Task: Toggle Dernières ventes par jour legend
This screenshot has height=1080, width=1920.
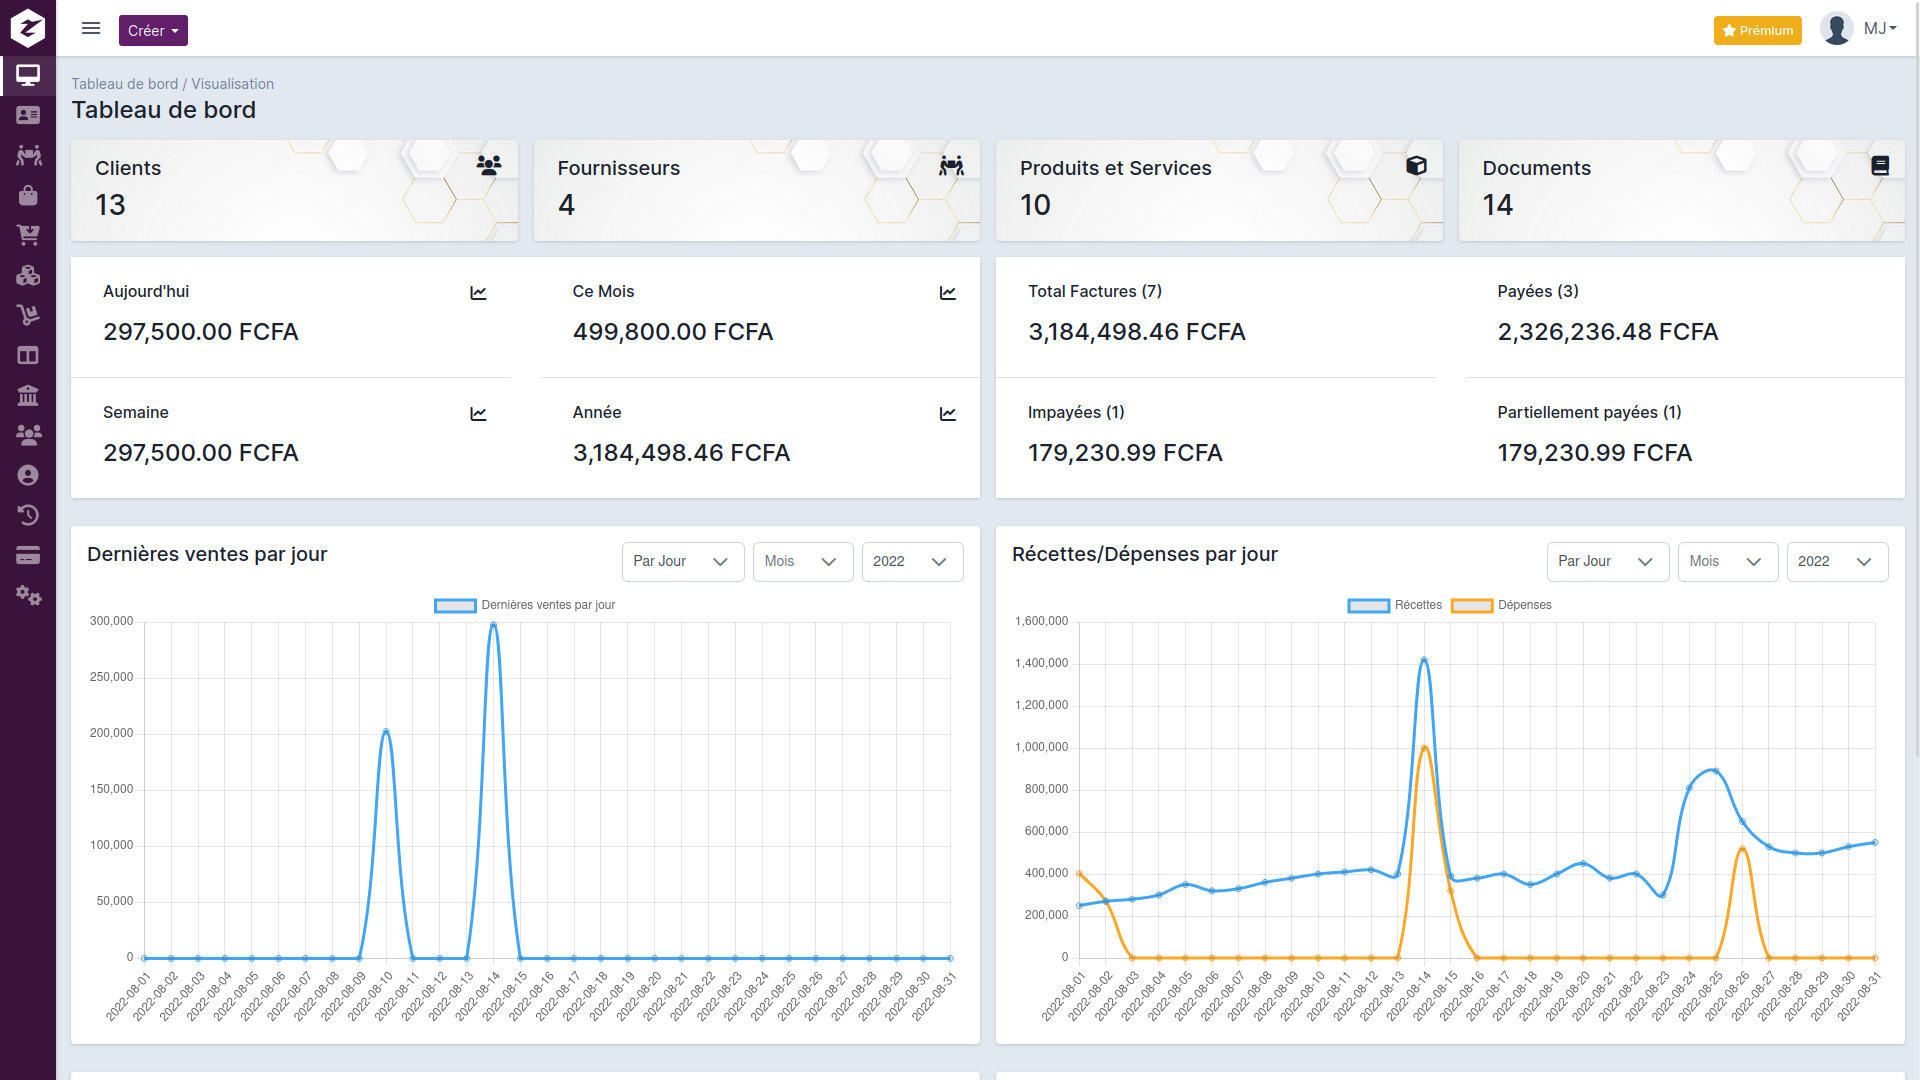Action: click(x=525, y=605)
